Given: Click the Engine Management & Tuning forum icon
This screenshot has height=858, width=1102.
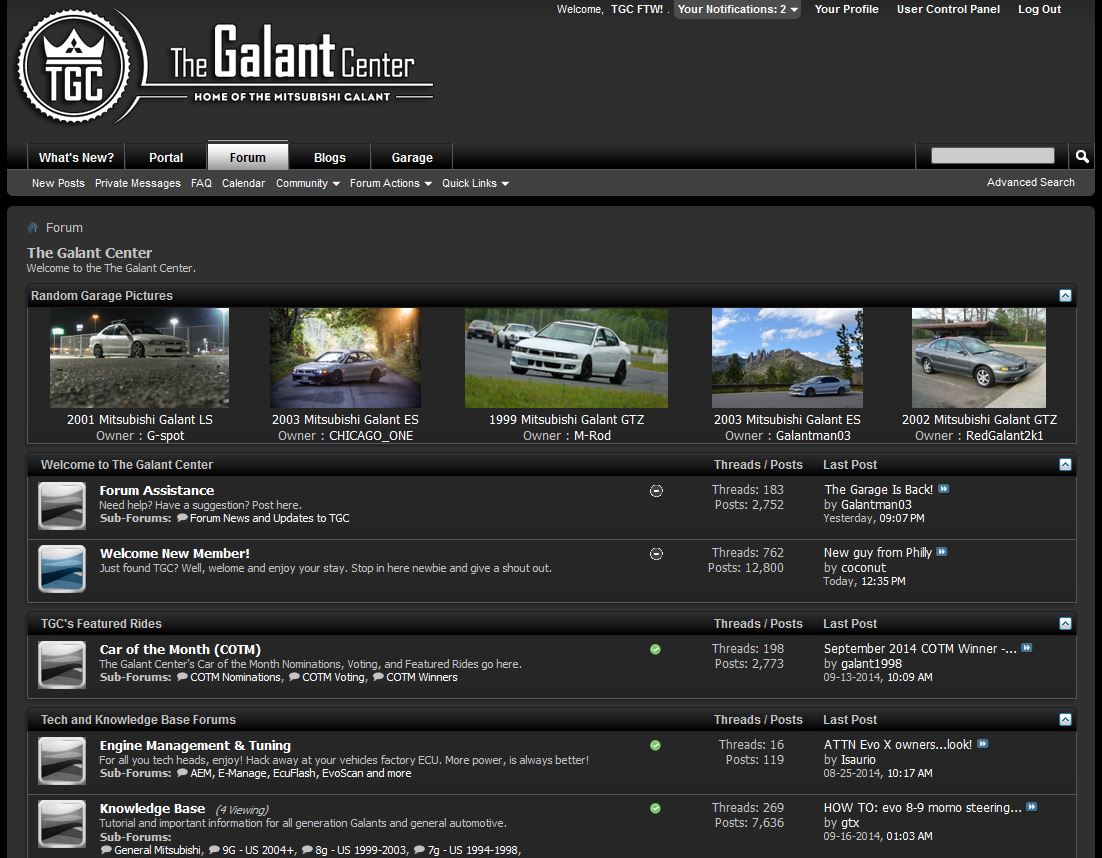Looking at the screenshot, I should tap(62, 760).
